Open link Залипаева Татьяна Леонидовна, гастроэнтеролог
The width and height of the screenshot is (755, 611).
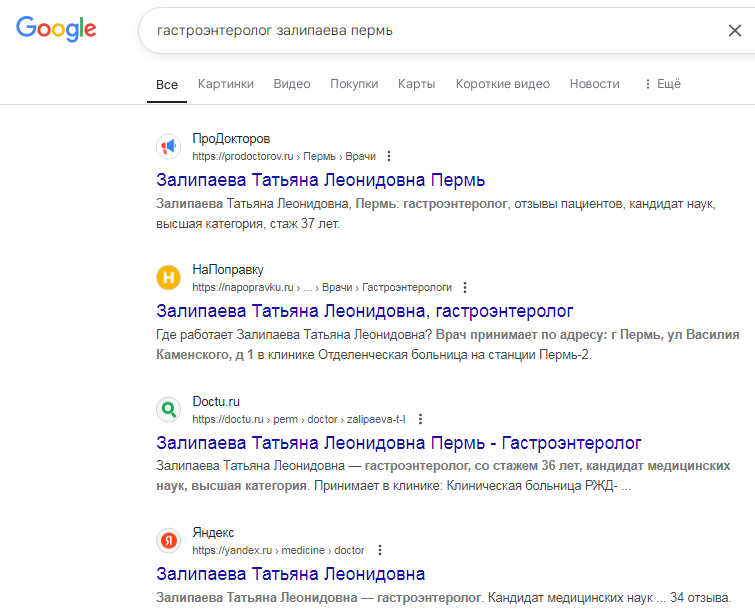[364, 311]
